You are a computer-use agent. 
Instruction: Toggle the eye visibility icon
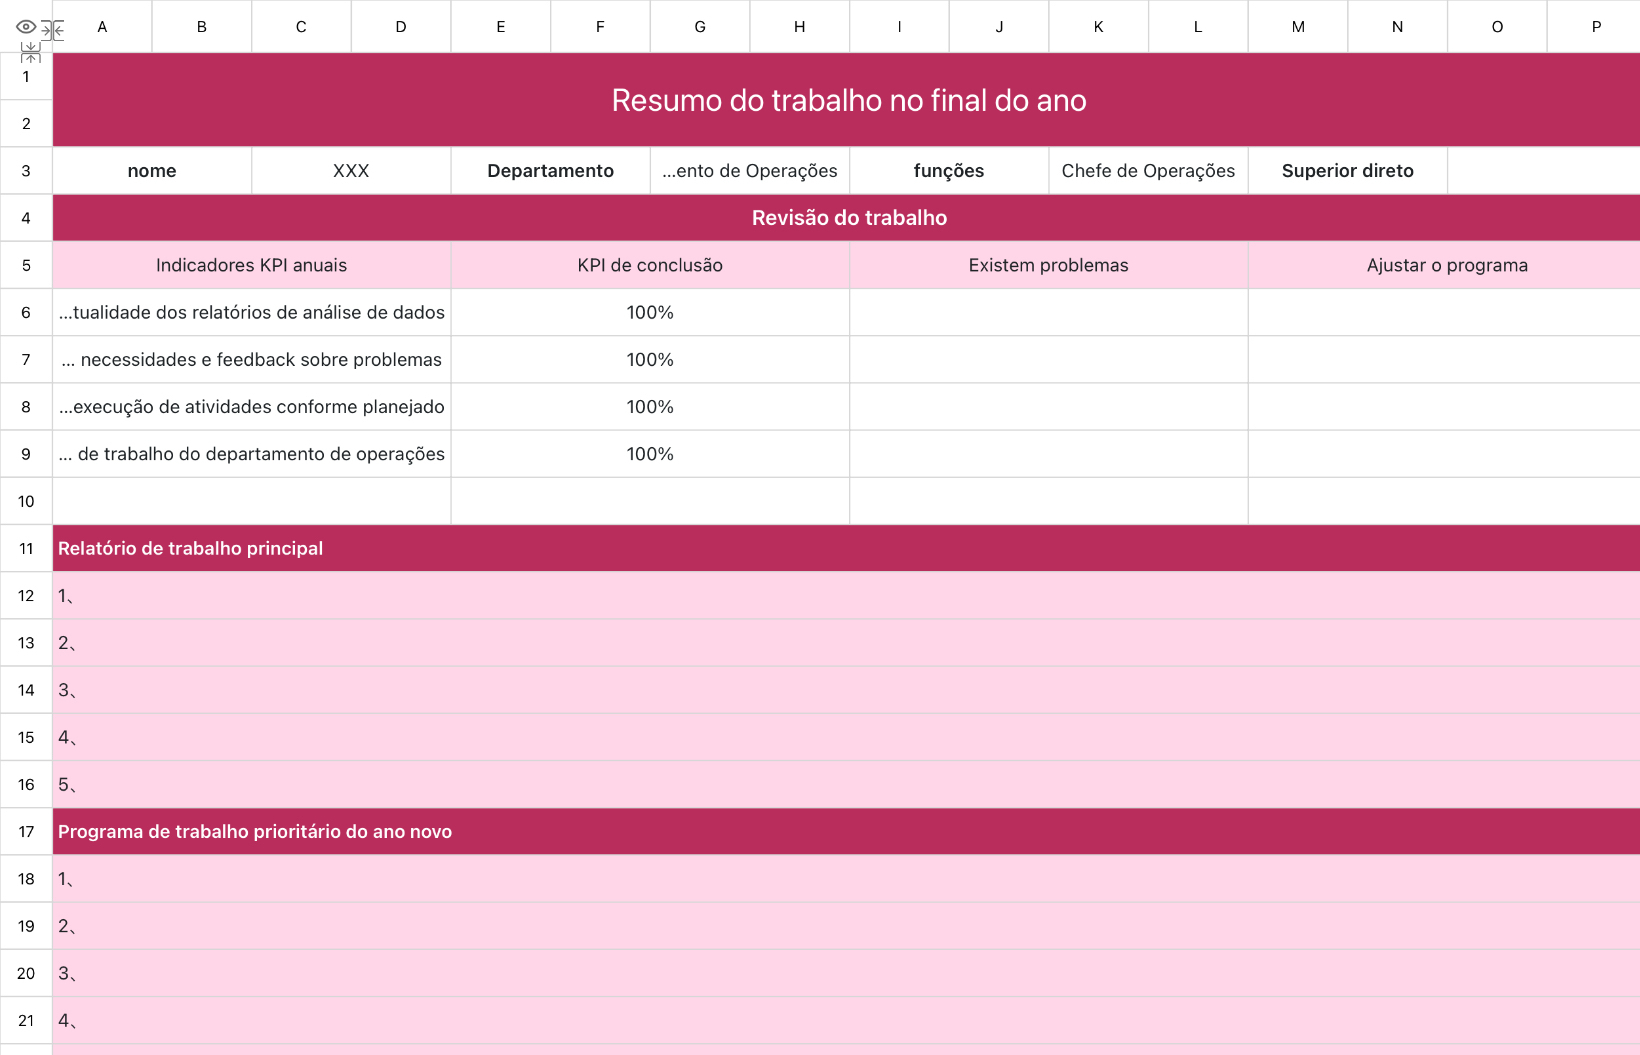click(27, 27)
